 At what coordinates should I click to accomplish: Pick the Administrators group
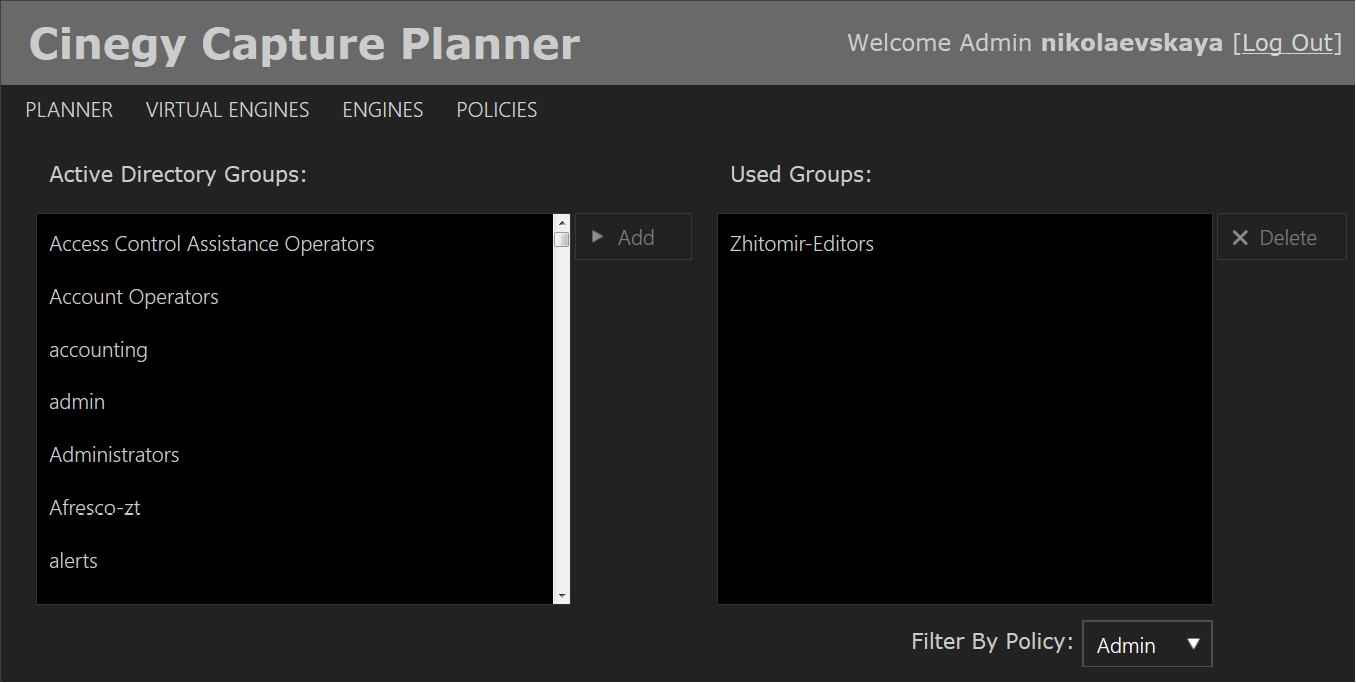click(x=295, y=455)
